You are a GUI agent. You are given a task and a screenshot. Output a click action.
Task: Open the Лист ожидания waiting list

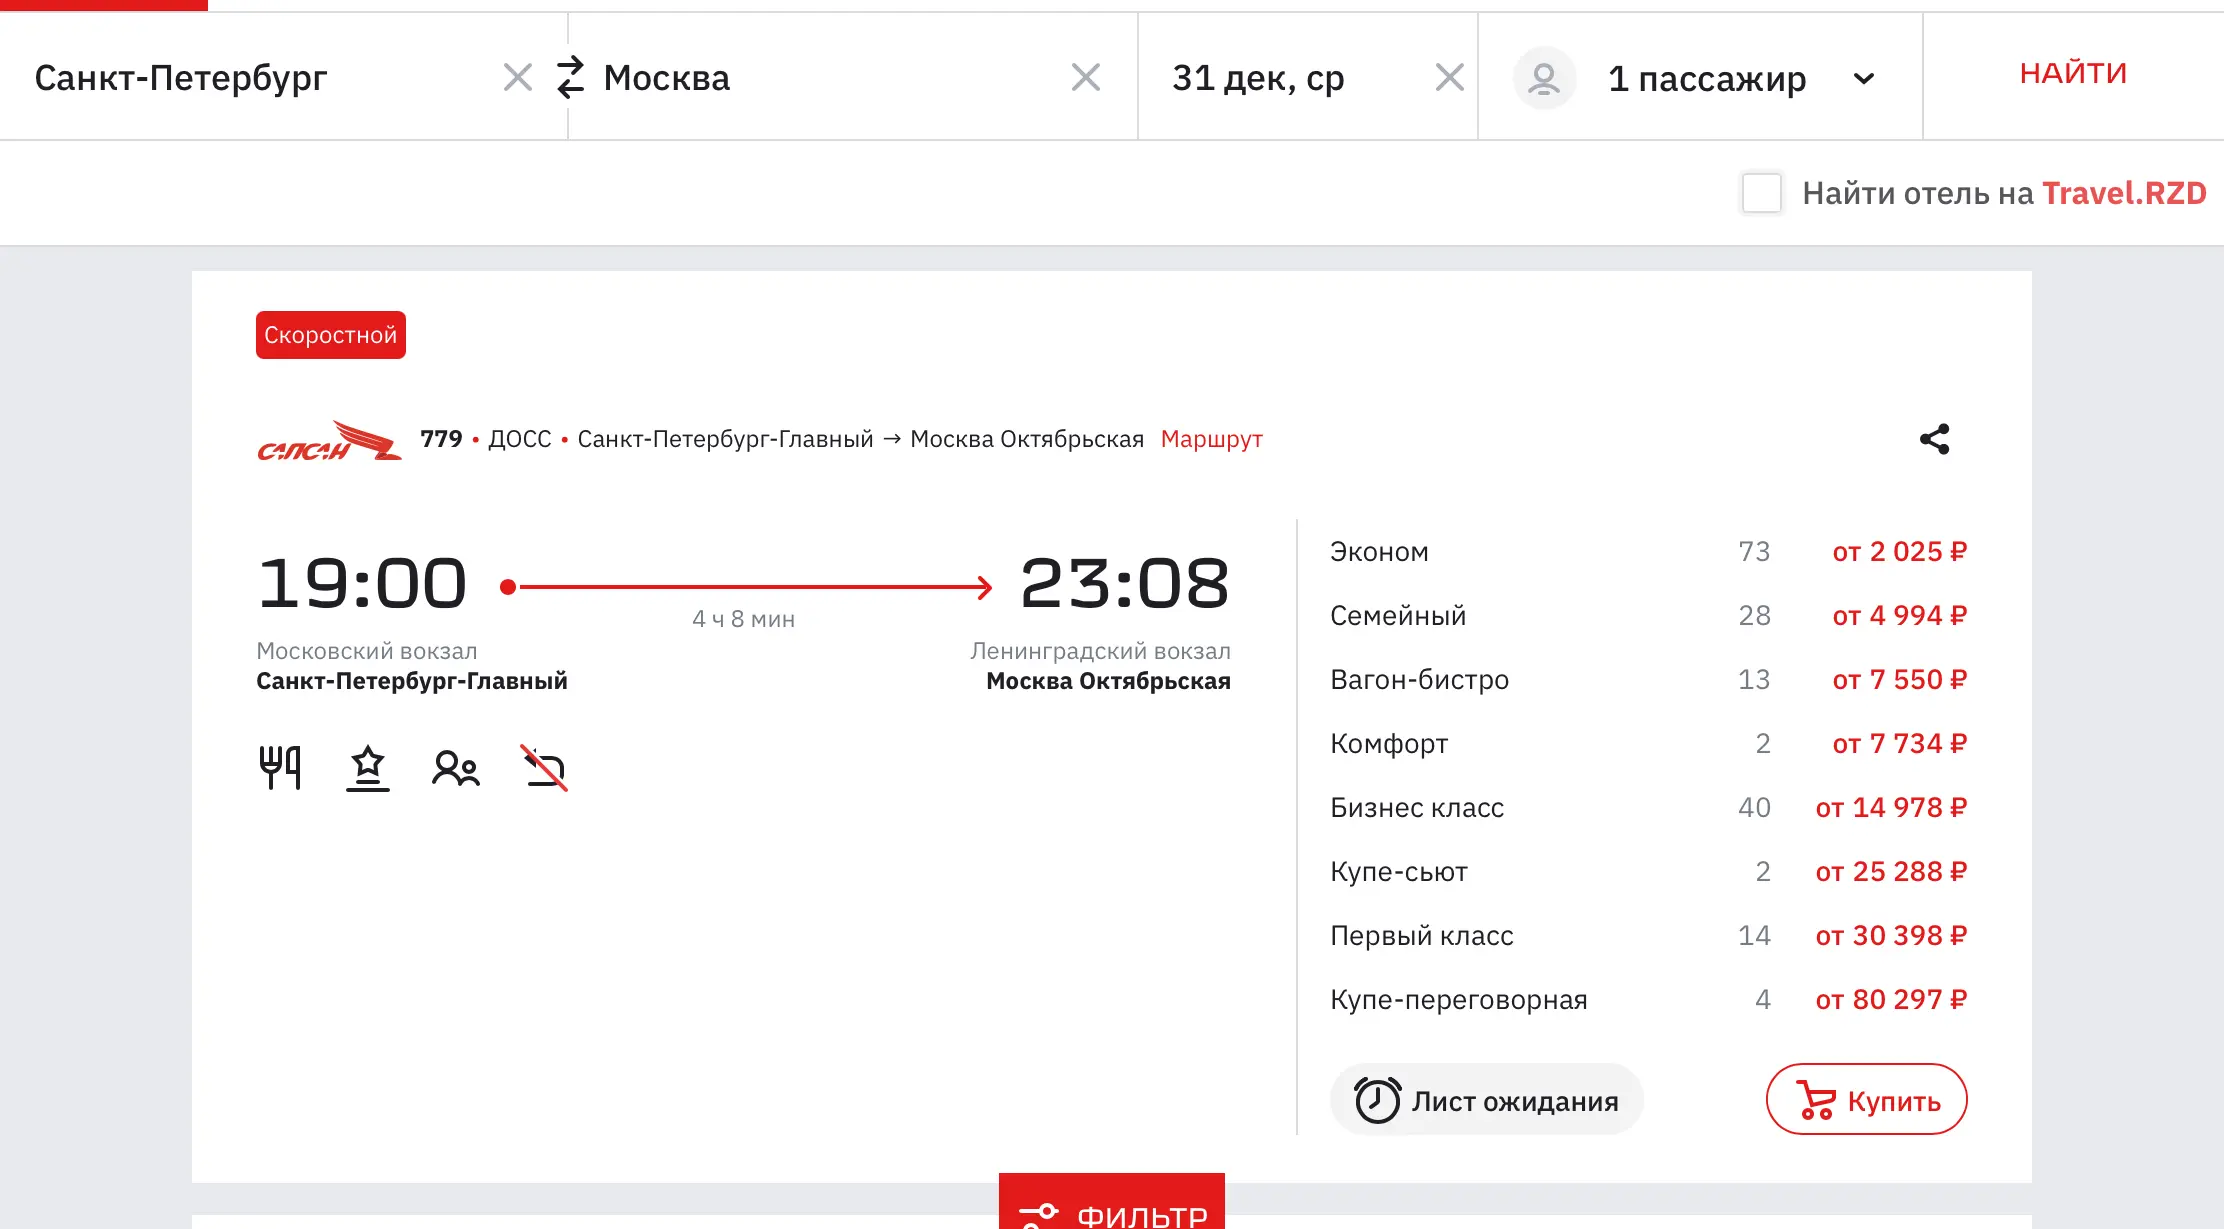point(1486,1099)
